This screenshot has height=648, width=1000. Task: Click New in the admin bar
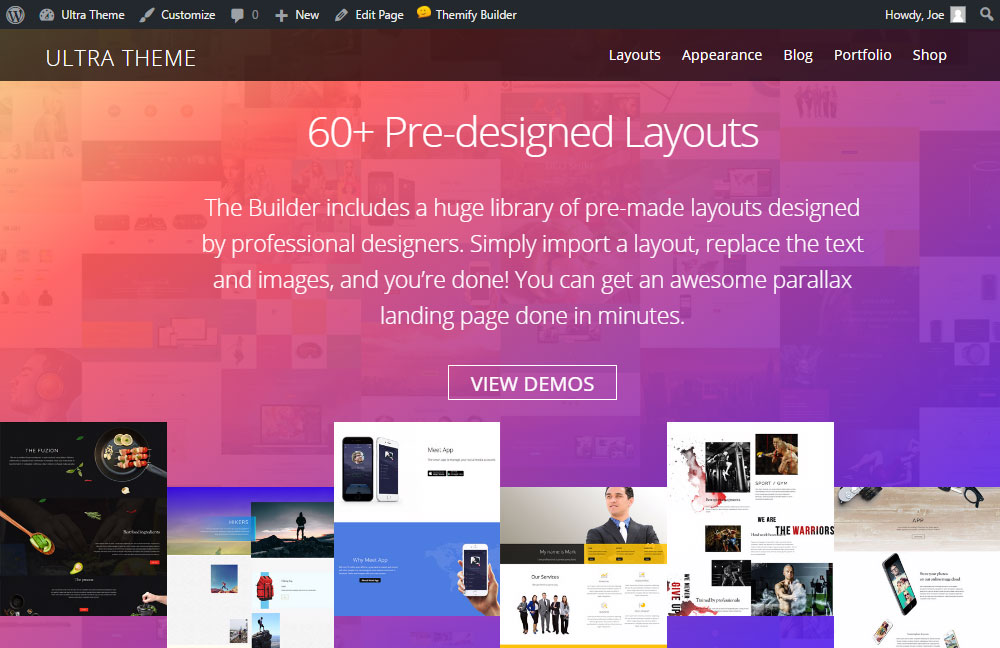pos(307,15)
